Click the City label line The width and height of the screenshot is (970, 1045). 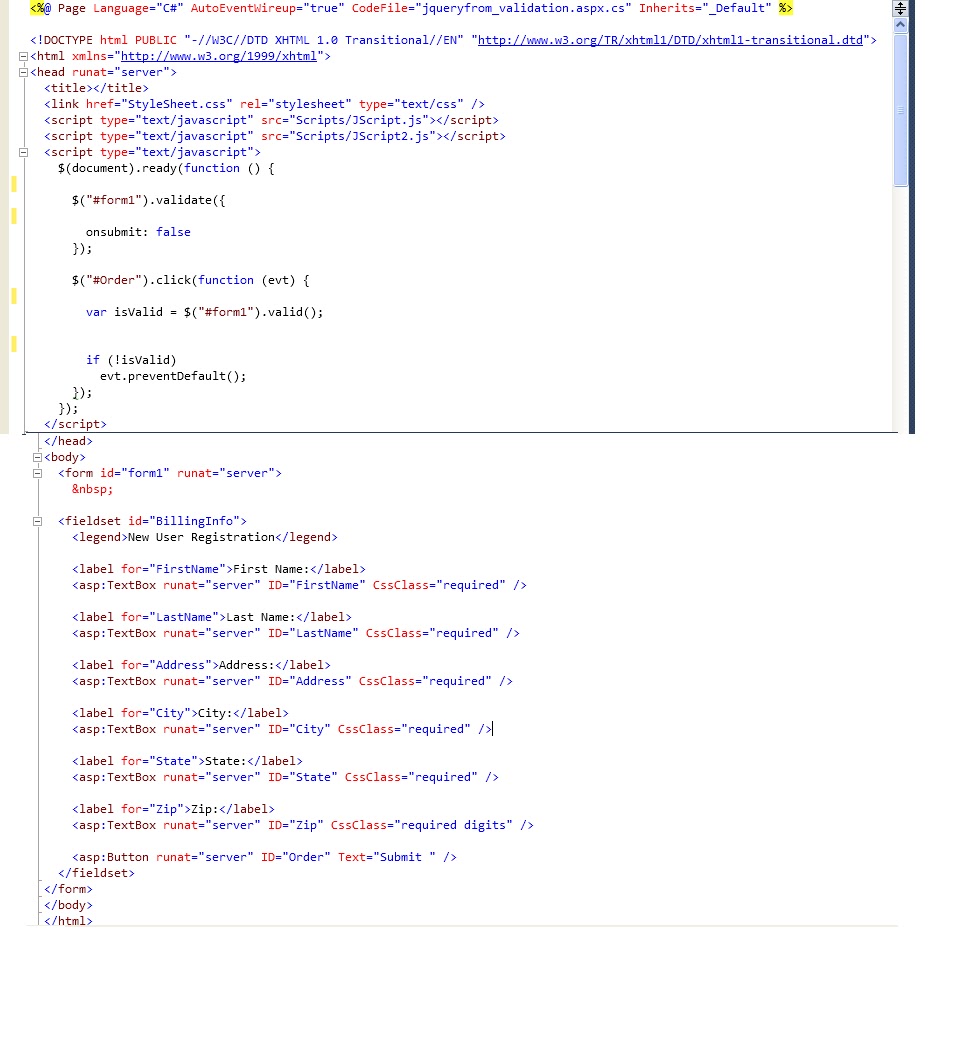tap(181, 713)
